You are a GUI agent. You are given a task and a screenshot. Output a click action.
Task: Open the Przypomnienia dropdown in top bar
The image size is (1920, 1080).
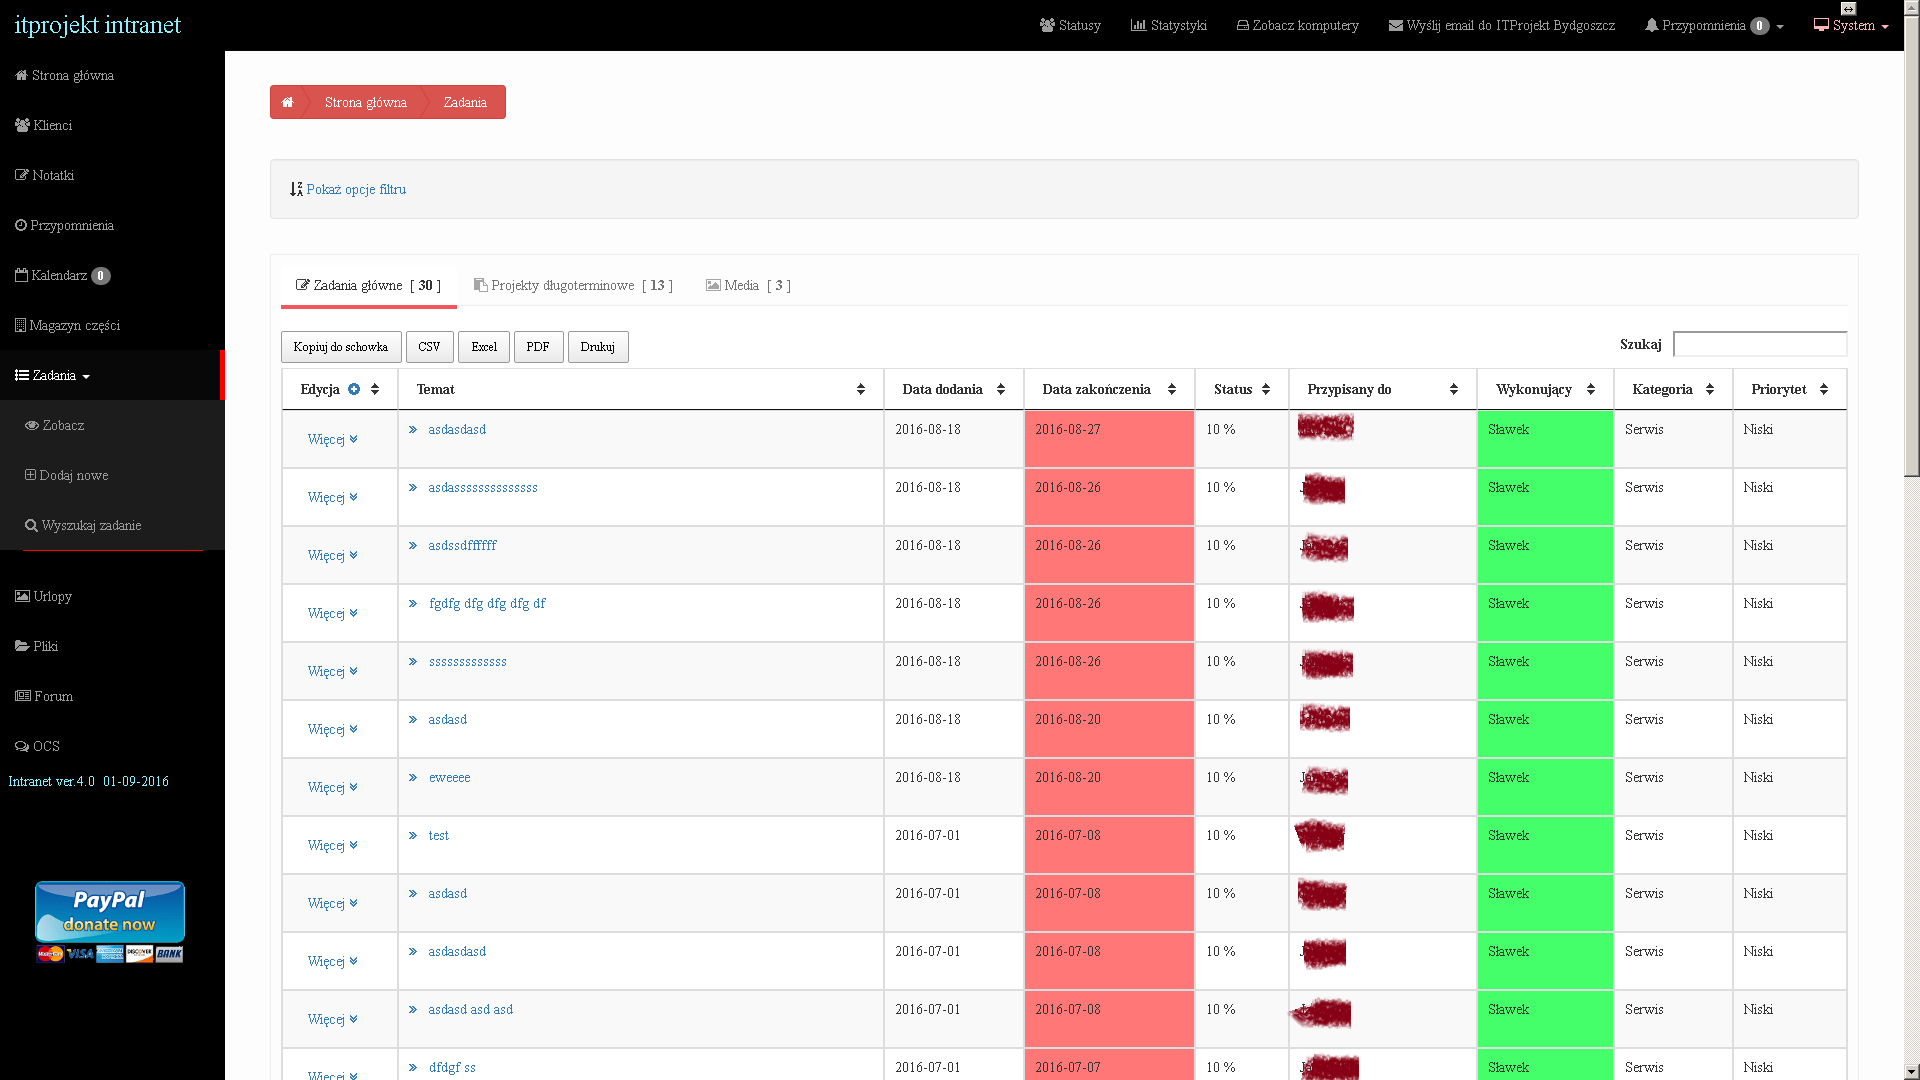tap(1713, 25)
